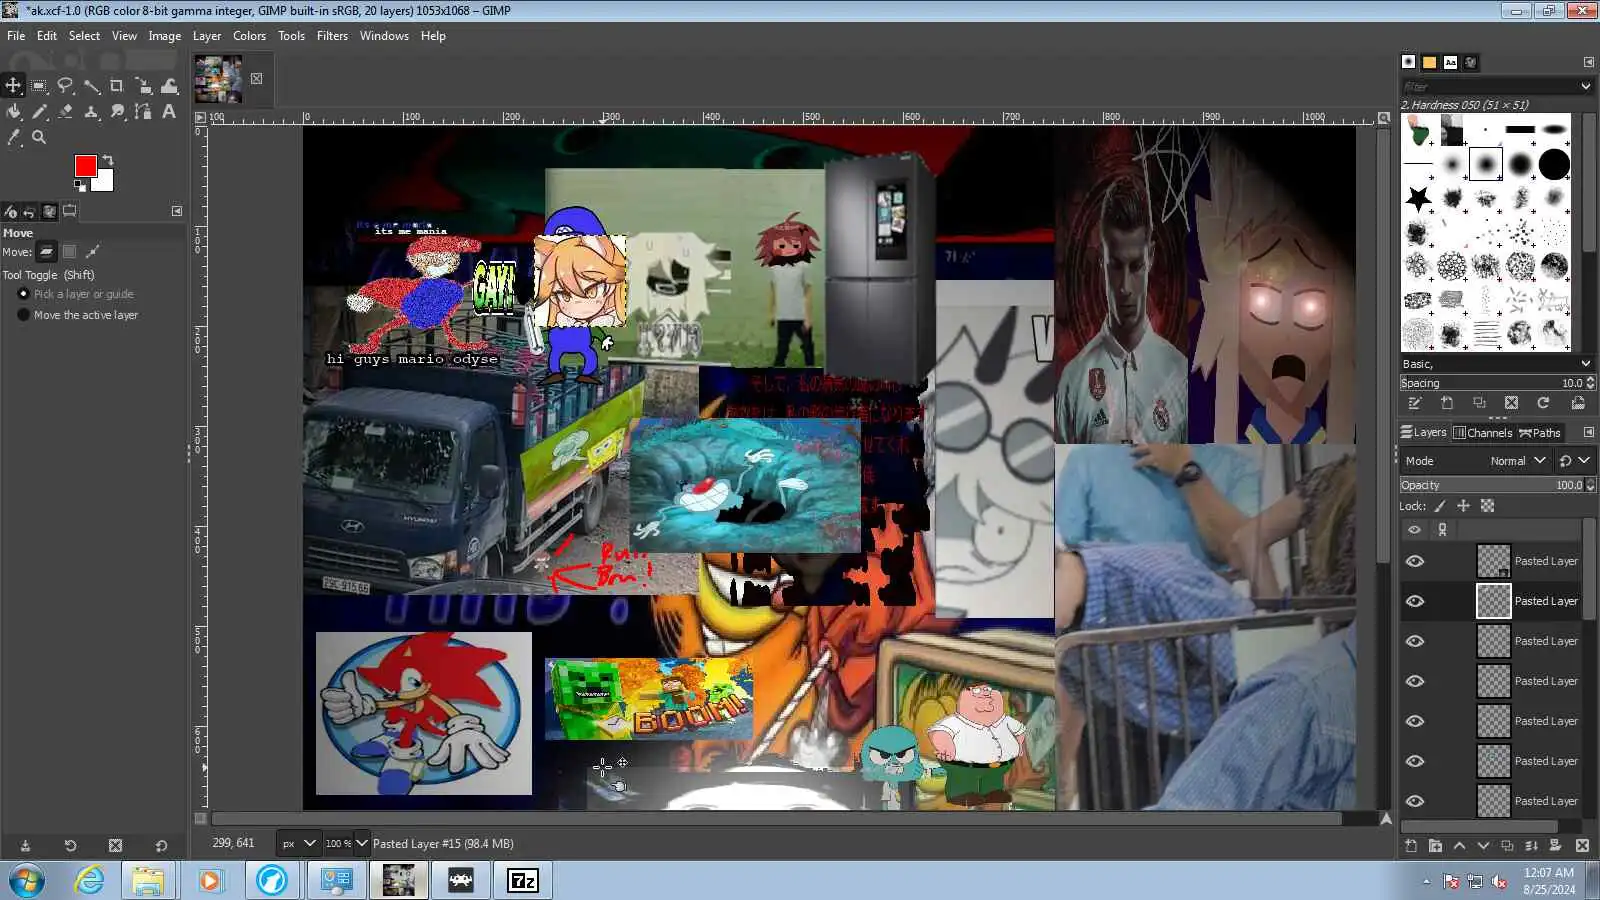Switch to the Channels tab
This screenshot has width=1600, height=900.
coord(1482,433)
